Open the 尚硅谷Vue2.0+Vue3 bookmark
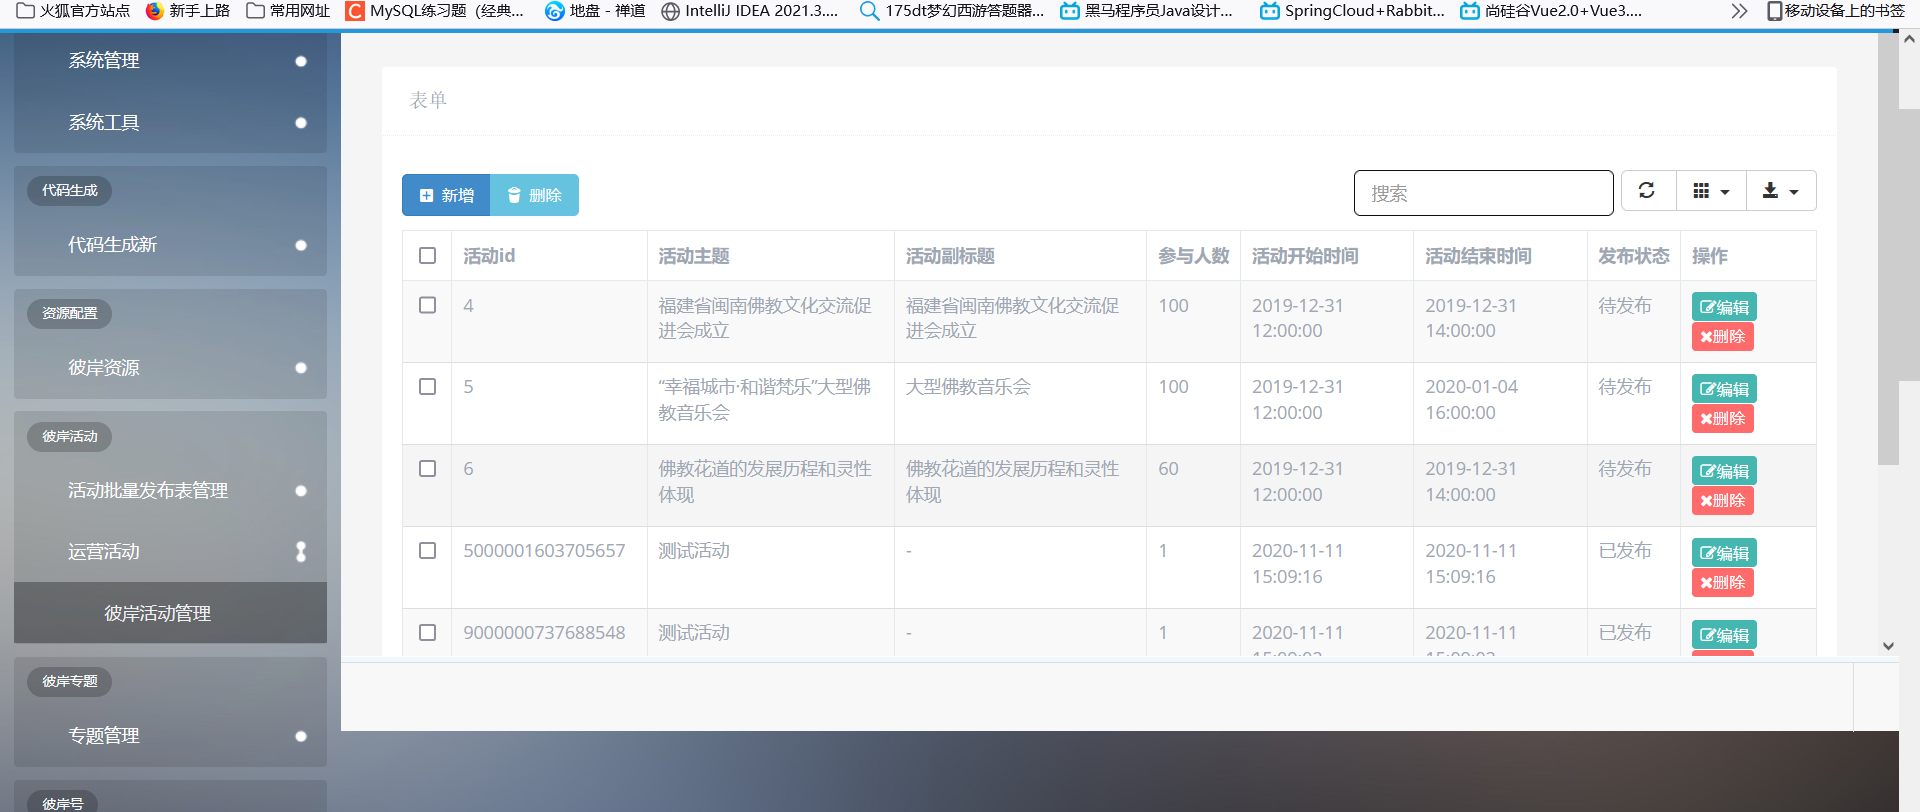This screenshot has height=812, width=1920. [1551, 11]
